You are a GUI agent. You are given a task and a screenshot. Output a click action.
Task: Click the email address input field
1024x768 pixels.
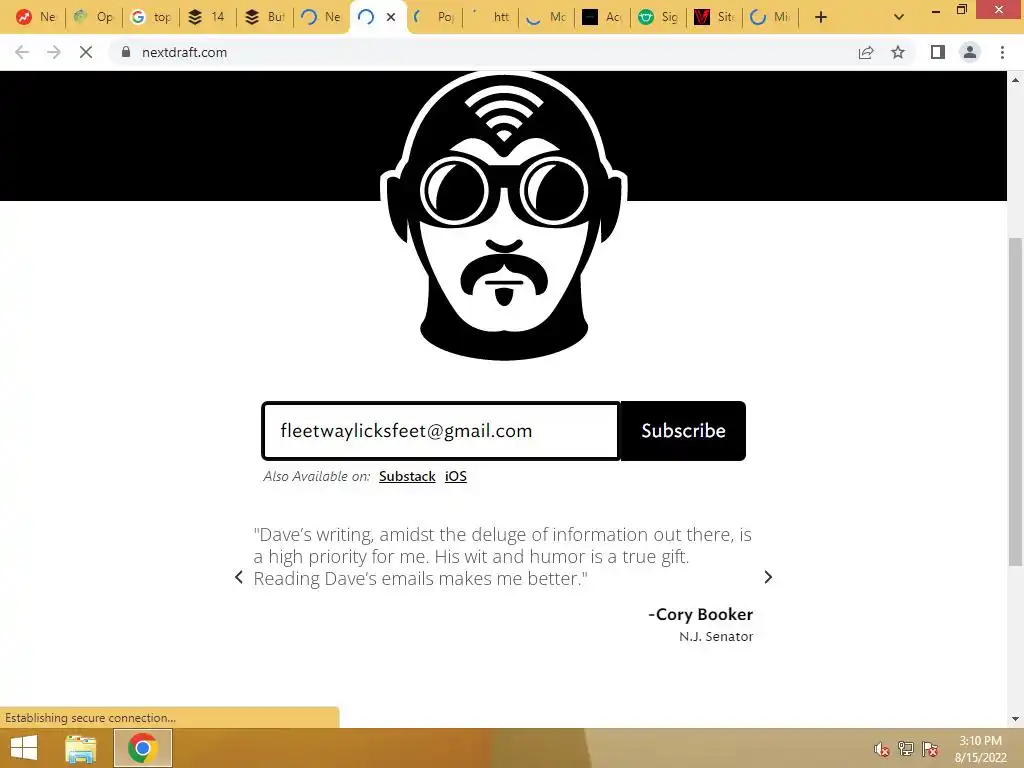coord(440,431)
